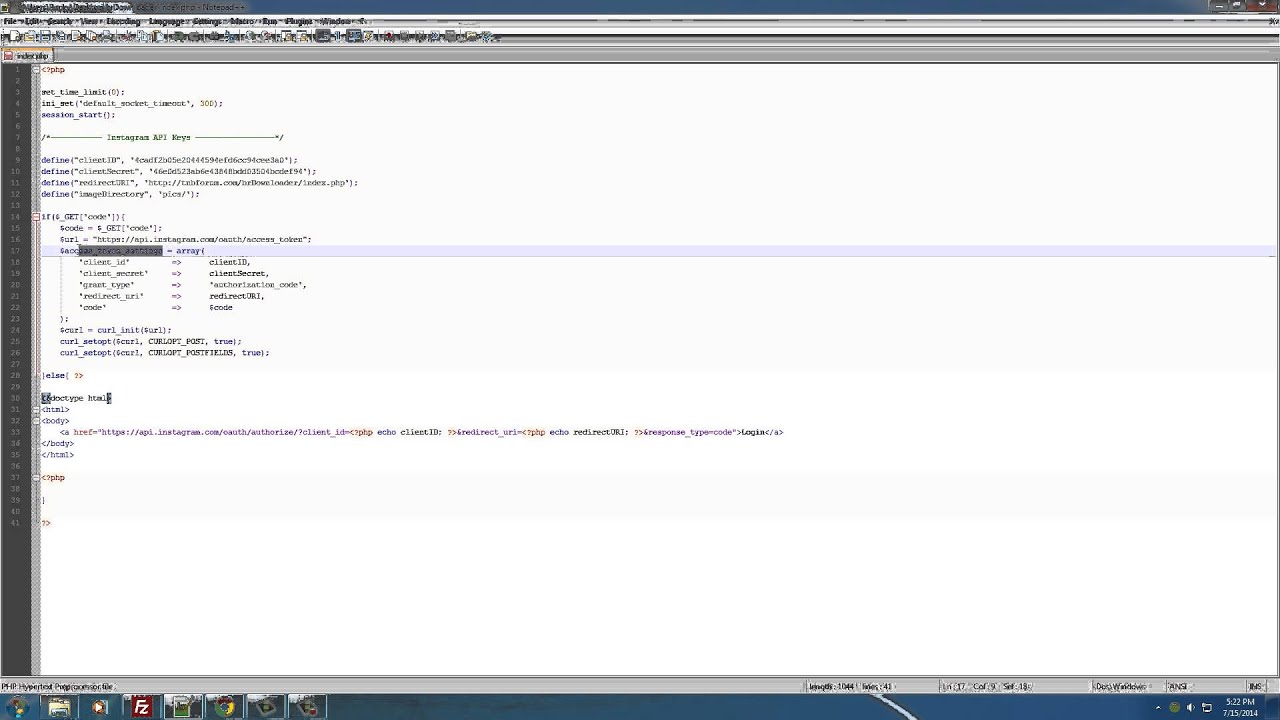This screenshot has height=720, width=1280.
Task: Click the set_time_limit(0); code line
Action: coord(83,92)
